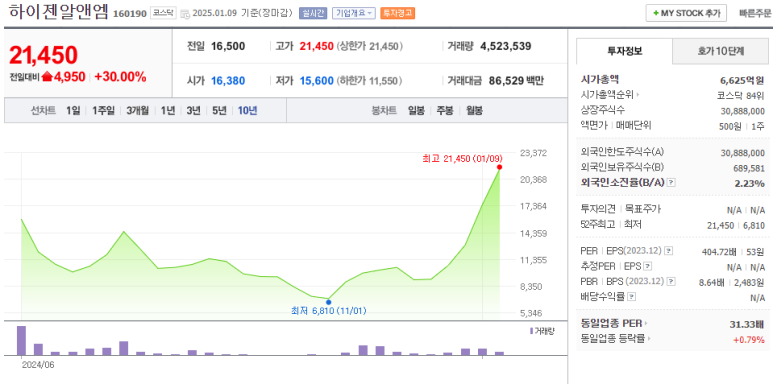Click the 시가총액 value 6,625억원
Screen dimensions: 773x384
tap(742, 80)
